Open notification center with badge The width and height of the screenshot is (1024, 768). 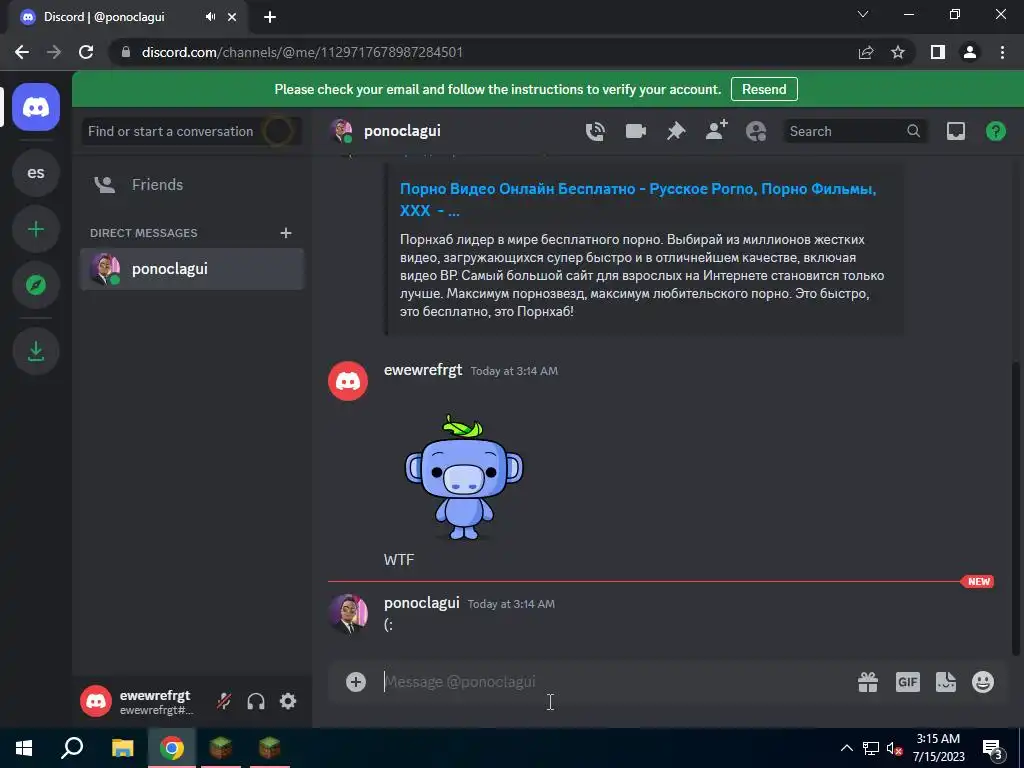coord(992,749)
